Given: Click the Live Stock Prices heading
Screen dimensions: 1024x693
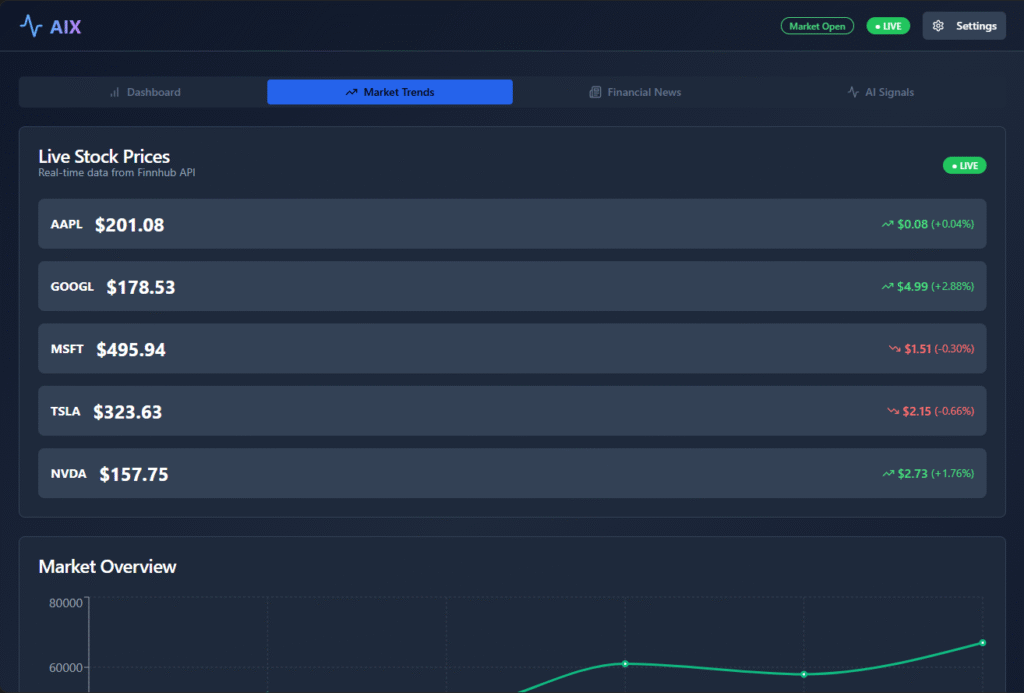Looking at the screenshot, I should pos(104,156).
